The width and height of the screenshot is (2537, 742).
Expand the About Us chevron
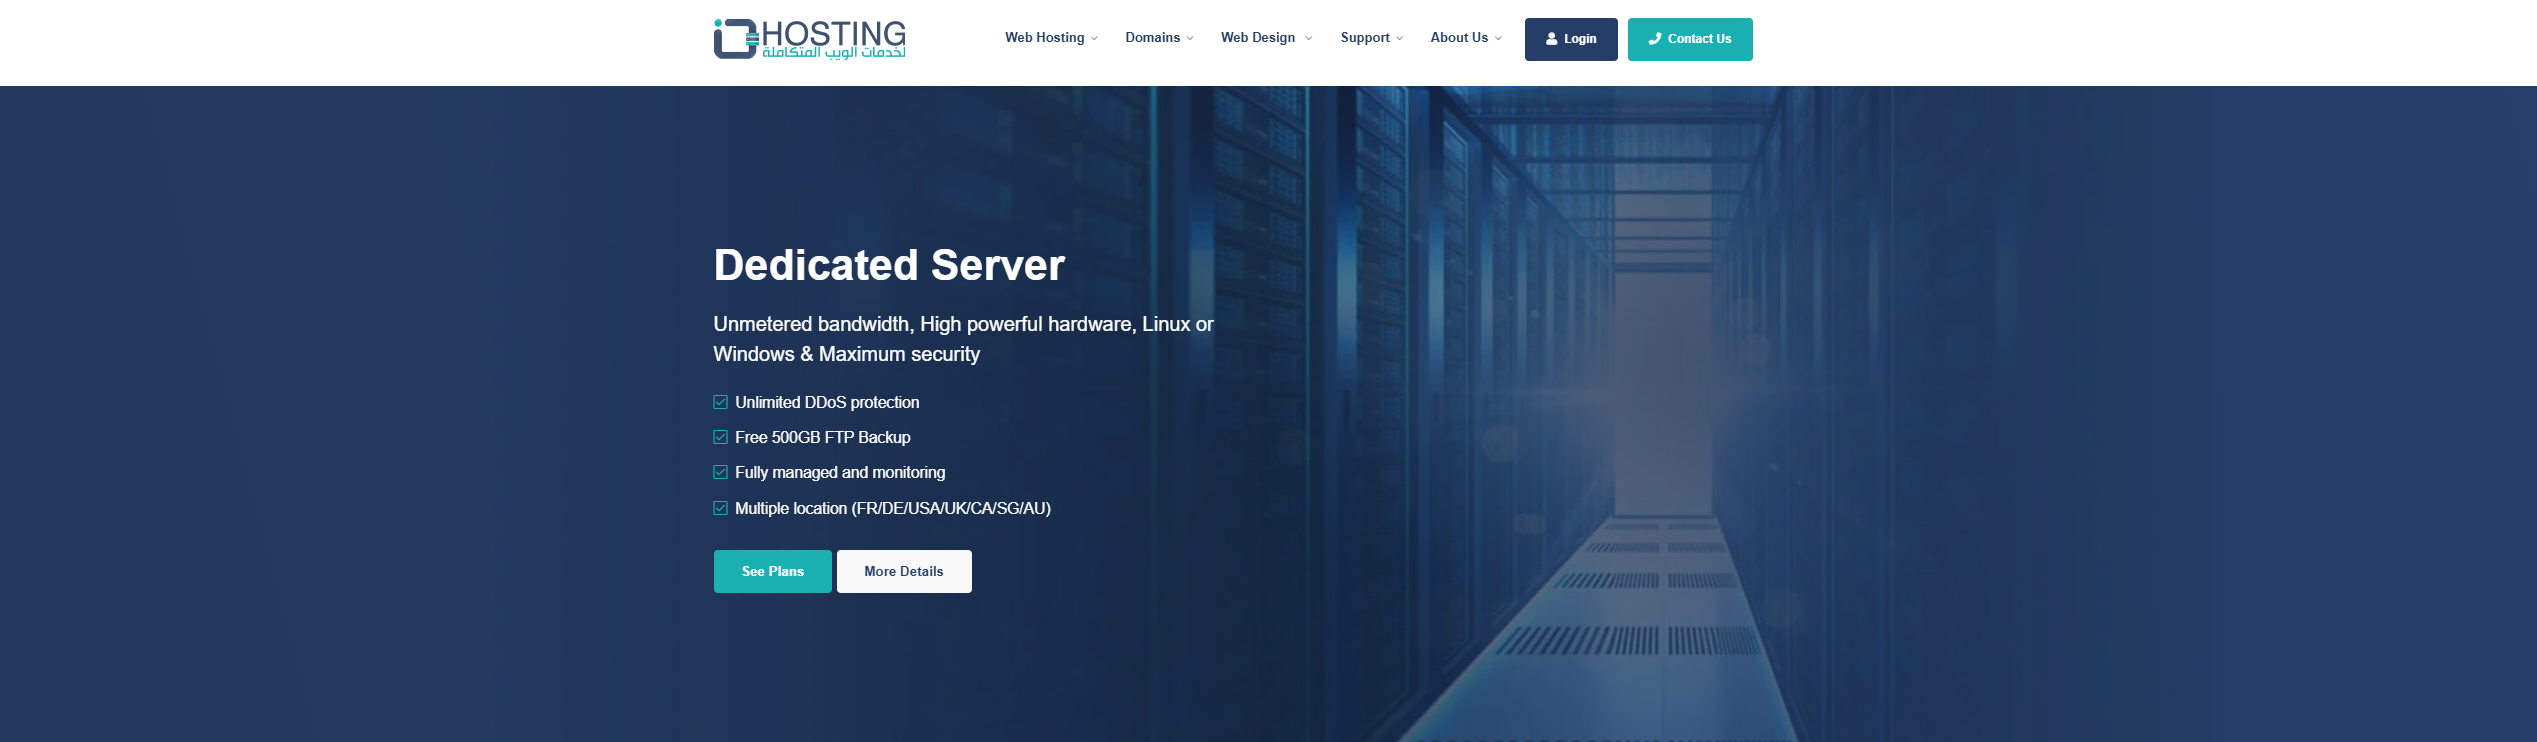coord(1498,38)
